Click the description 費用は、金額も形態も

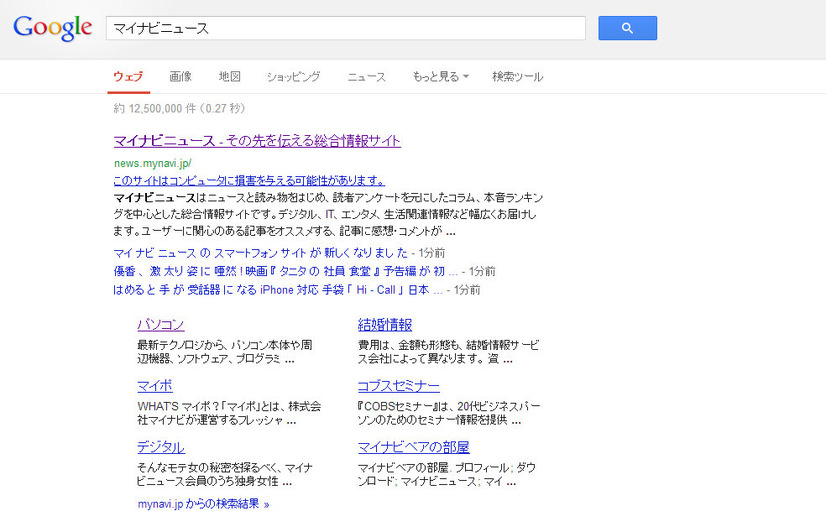coord(449,352)
